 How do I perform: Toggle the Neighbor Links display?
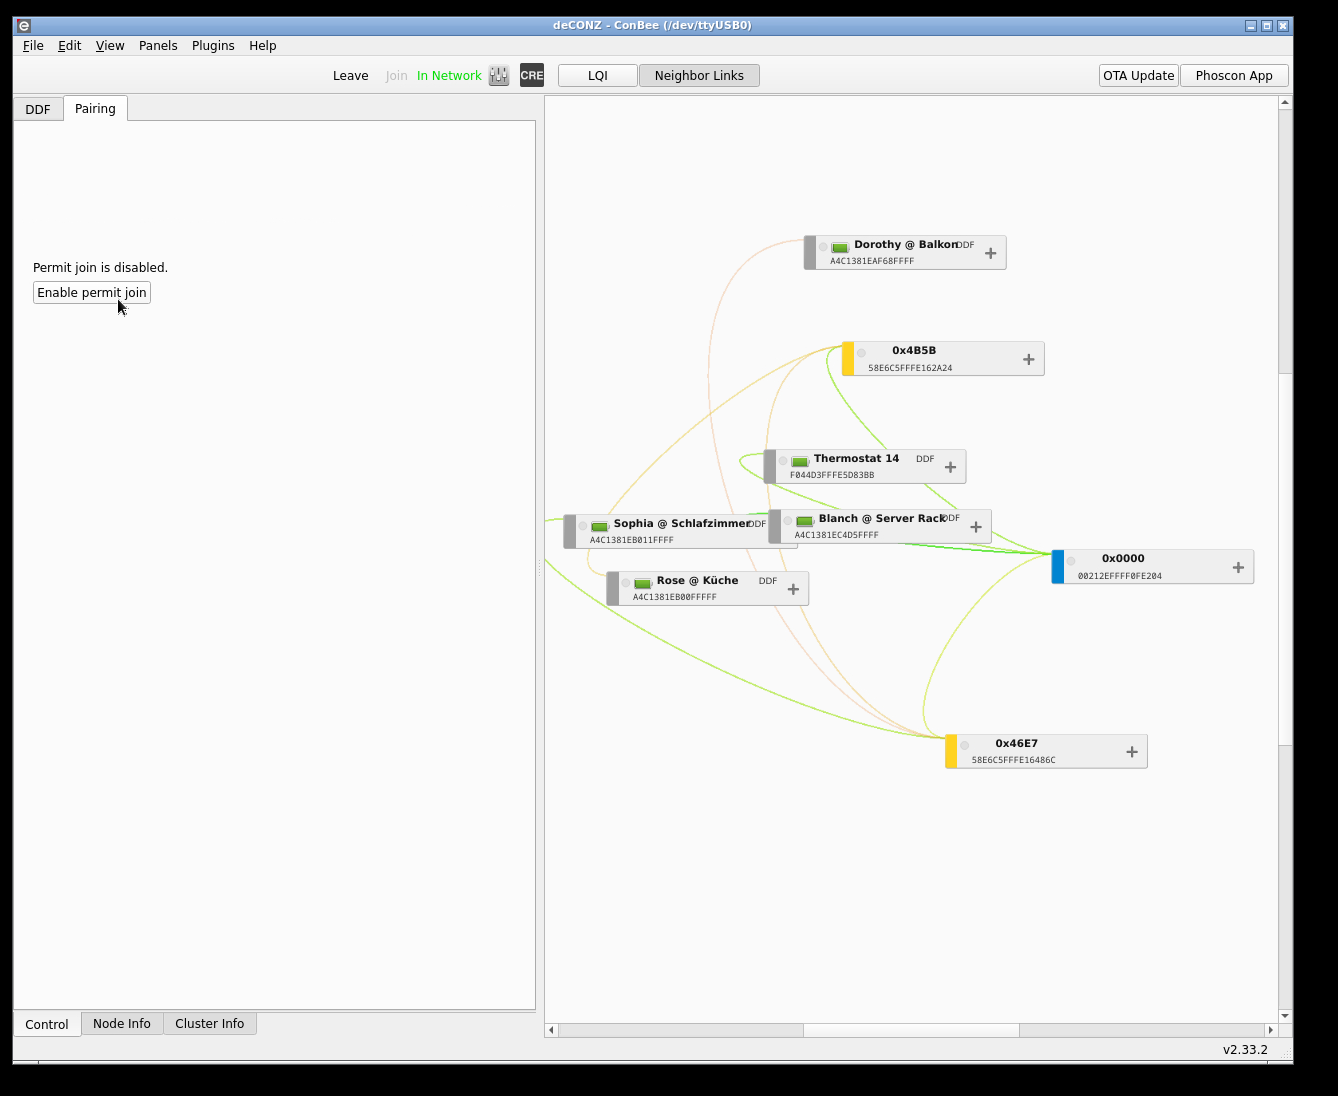click(699, 76)
